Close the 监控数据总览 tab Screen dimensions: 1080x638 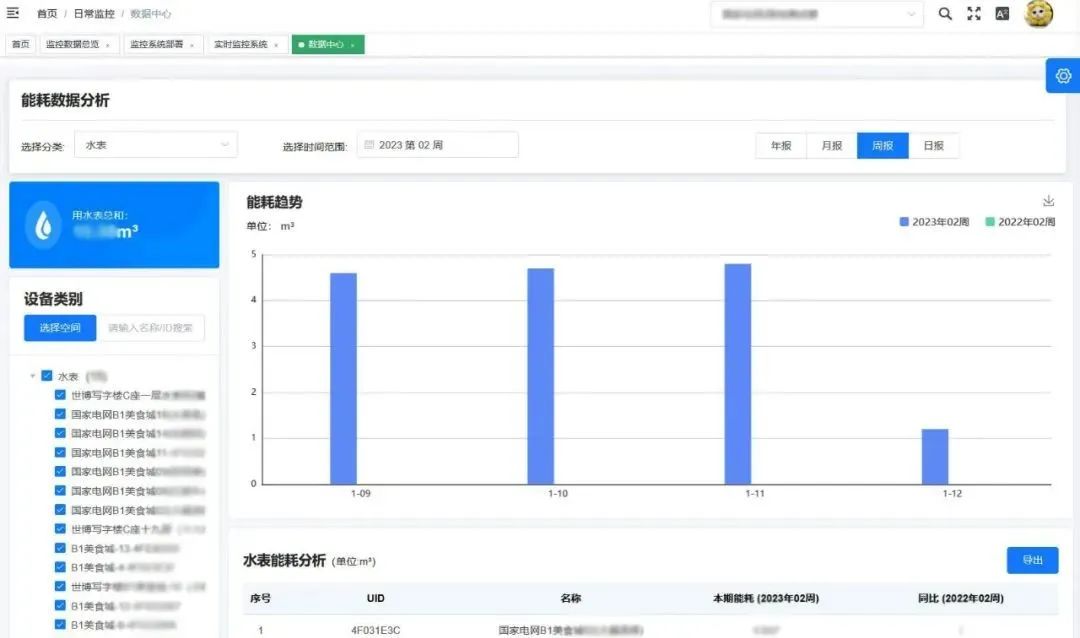(x=107, y=45)
